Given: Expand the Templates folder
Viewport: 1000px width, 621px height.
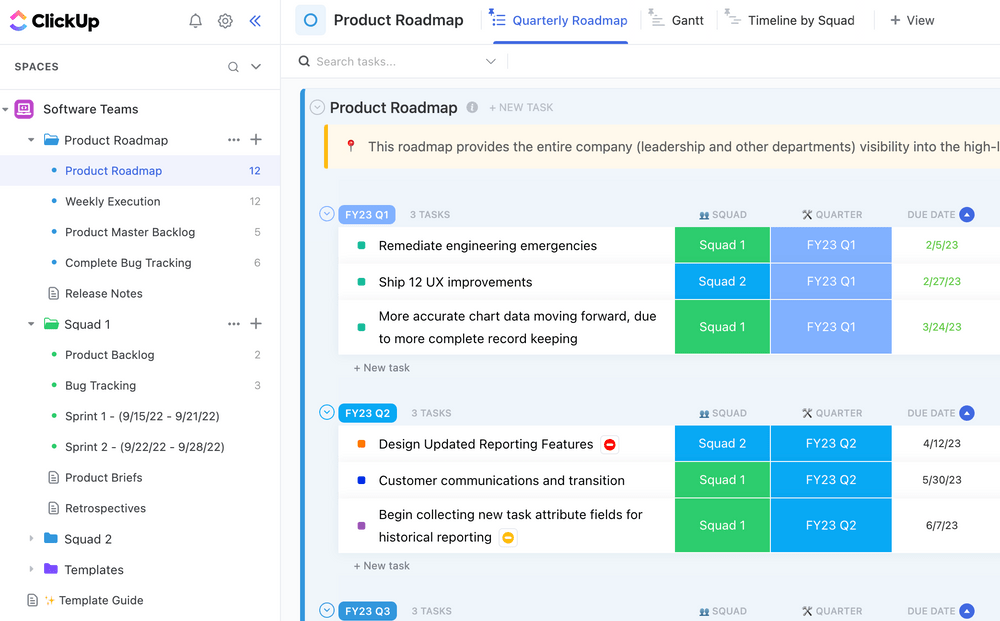Looking at the screenshot, I should click(x=31, y=569).
